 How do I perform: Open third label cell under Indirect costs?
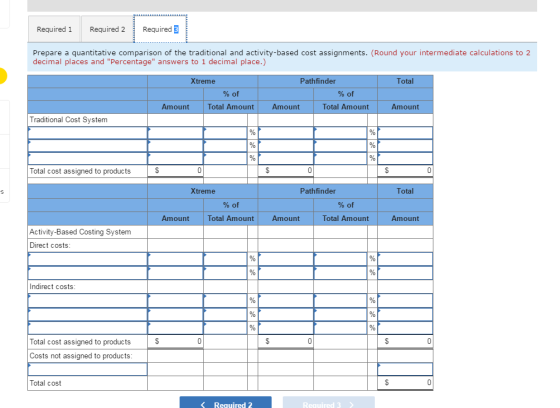pyautogui.click(x=88, y=328)
